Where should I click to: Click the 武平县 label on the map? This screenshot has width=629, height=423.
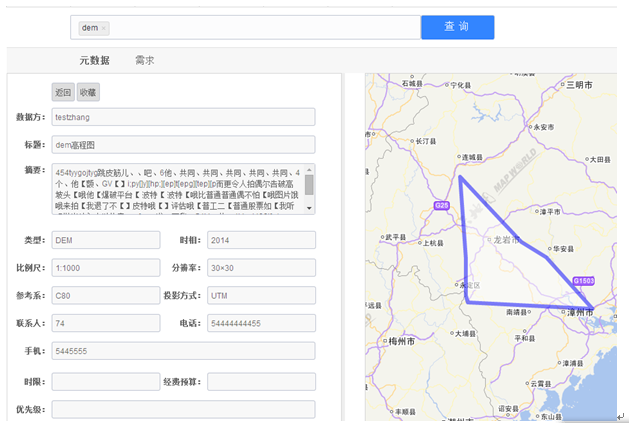tap(396, 237)
